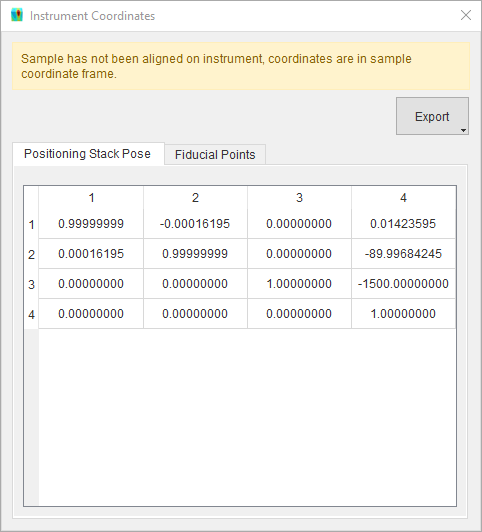Select row header 2
This screenshot has width=482, height=532.
31,254
